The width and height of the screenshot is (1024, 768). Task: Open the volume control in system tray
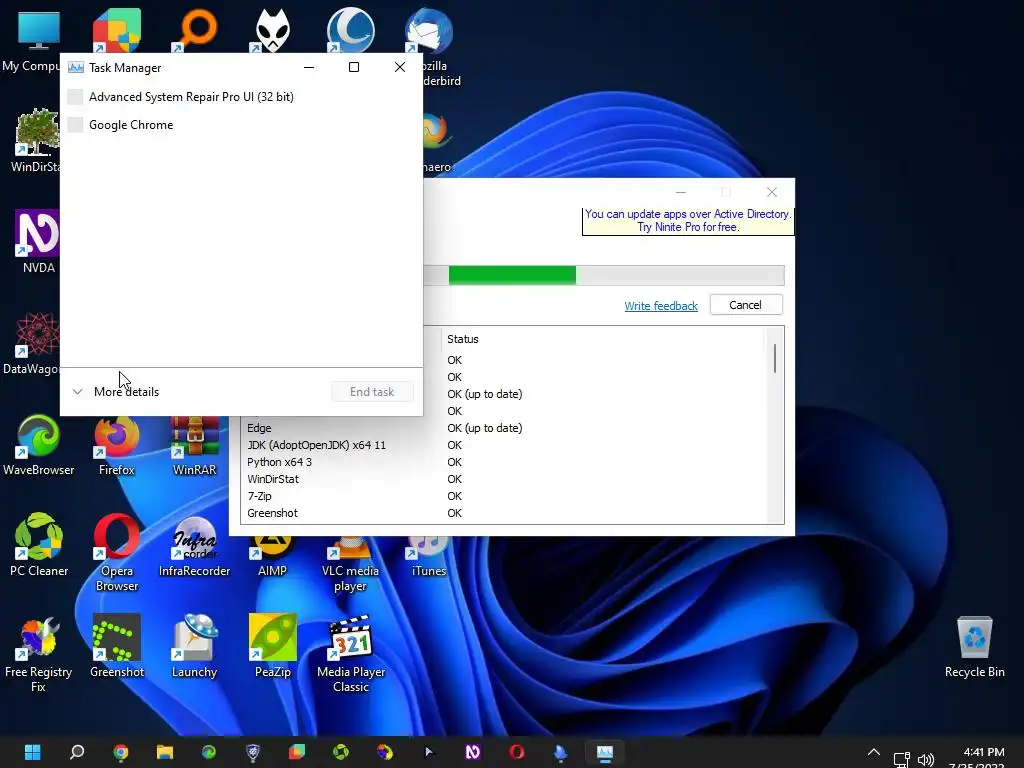point(926,759)
